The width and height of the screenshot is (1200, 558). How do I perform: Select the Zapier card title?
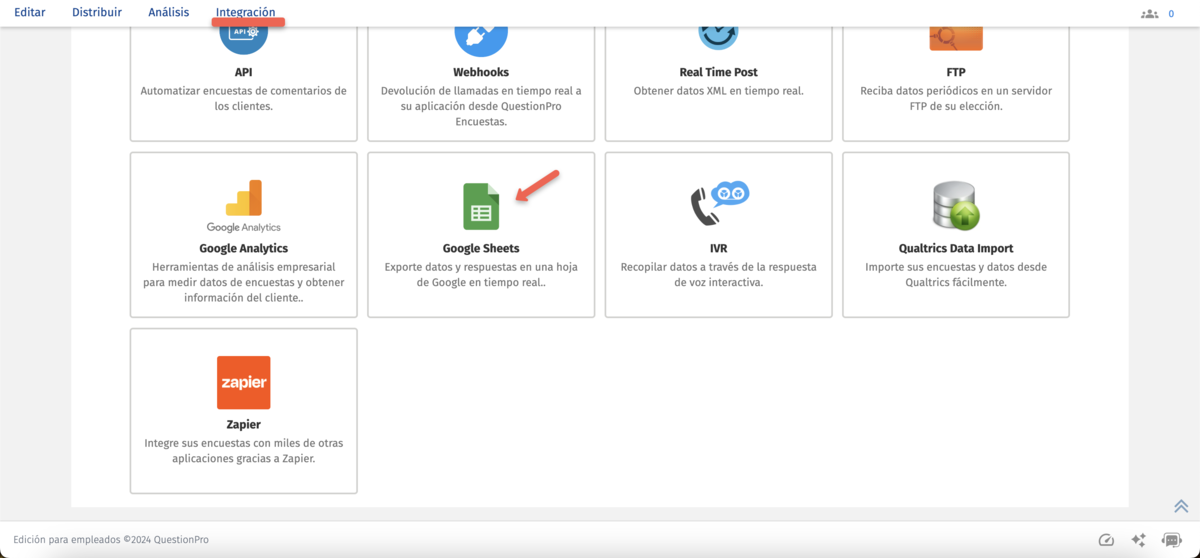(244, 424)
